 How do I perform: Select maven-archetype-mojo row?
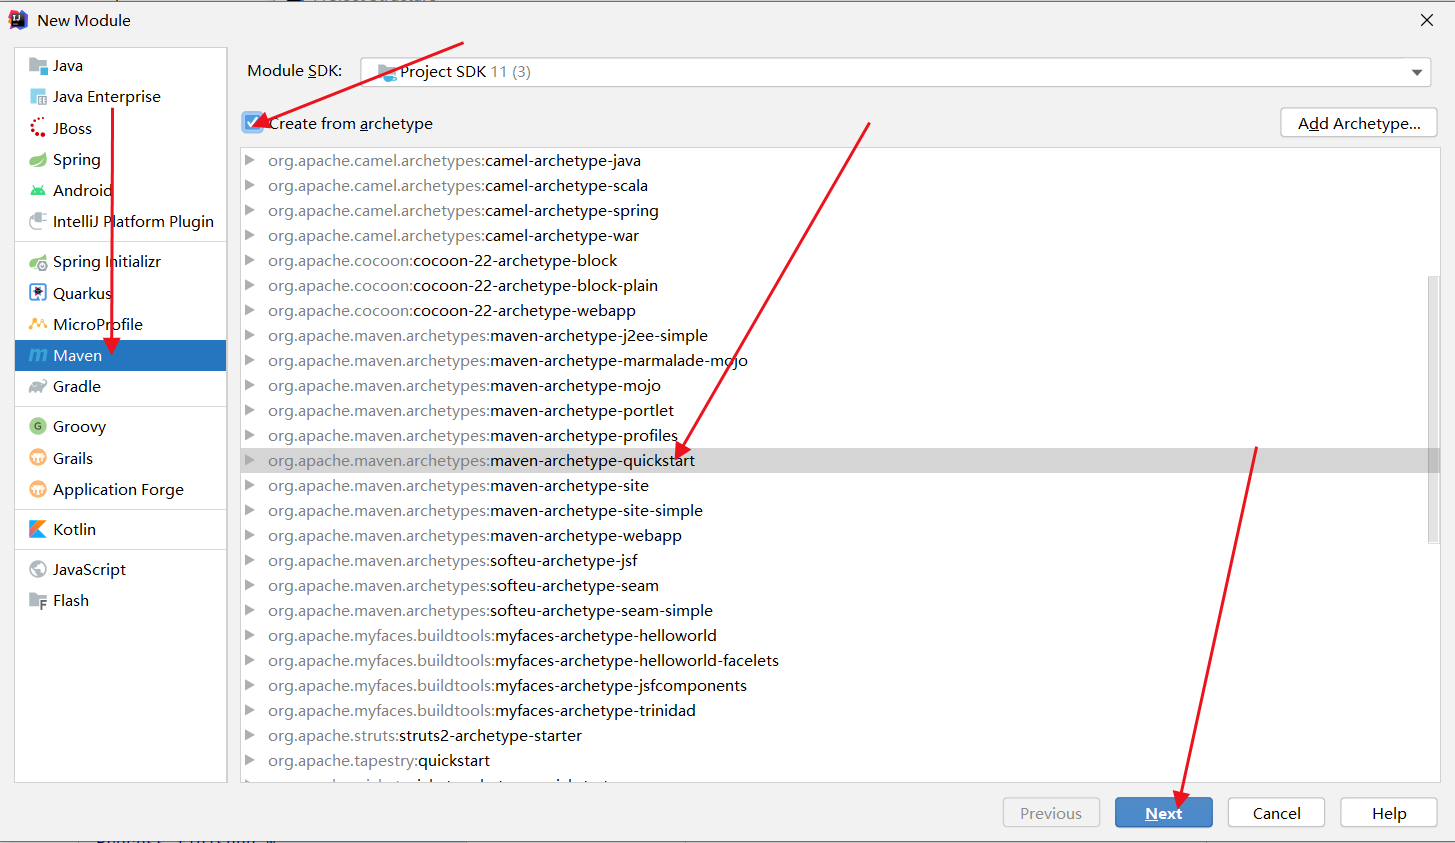(835, 385)
